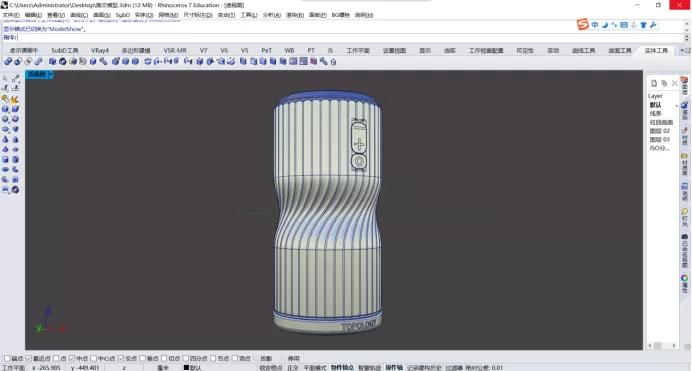Select the pointer tool in left toolbox
Viewport: 692px width, 371px height.
pyautogui.click(x=5, y=79)
